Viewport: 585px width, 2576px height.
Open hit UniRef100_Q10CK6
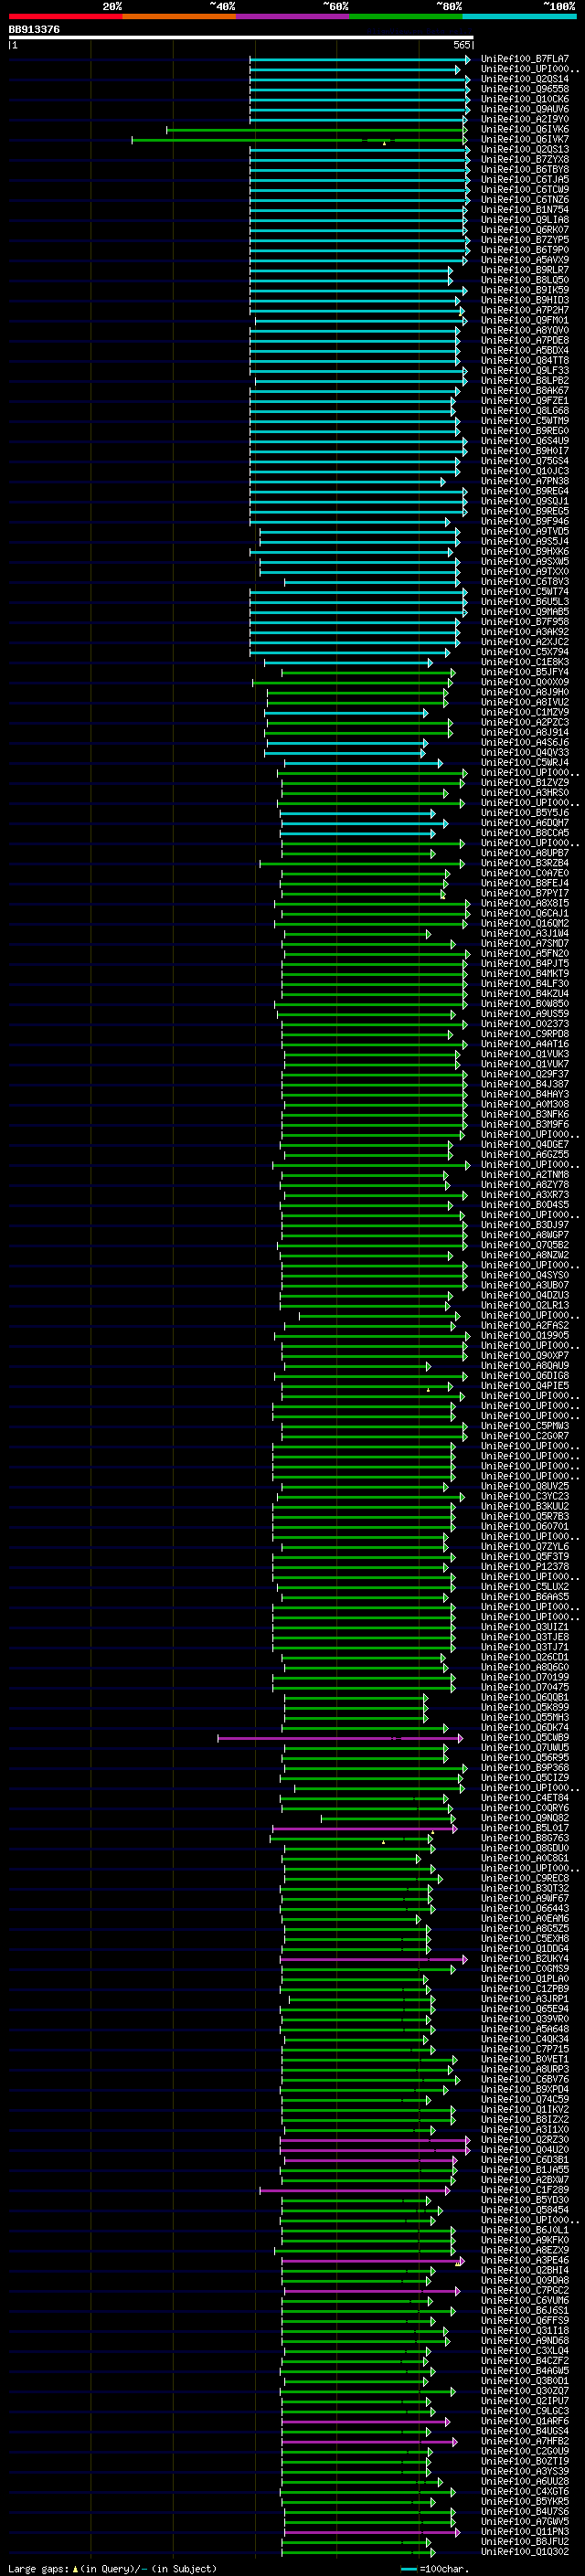coord(524,99)
